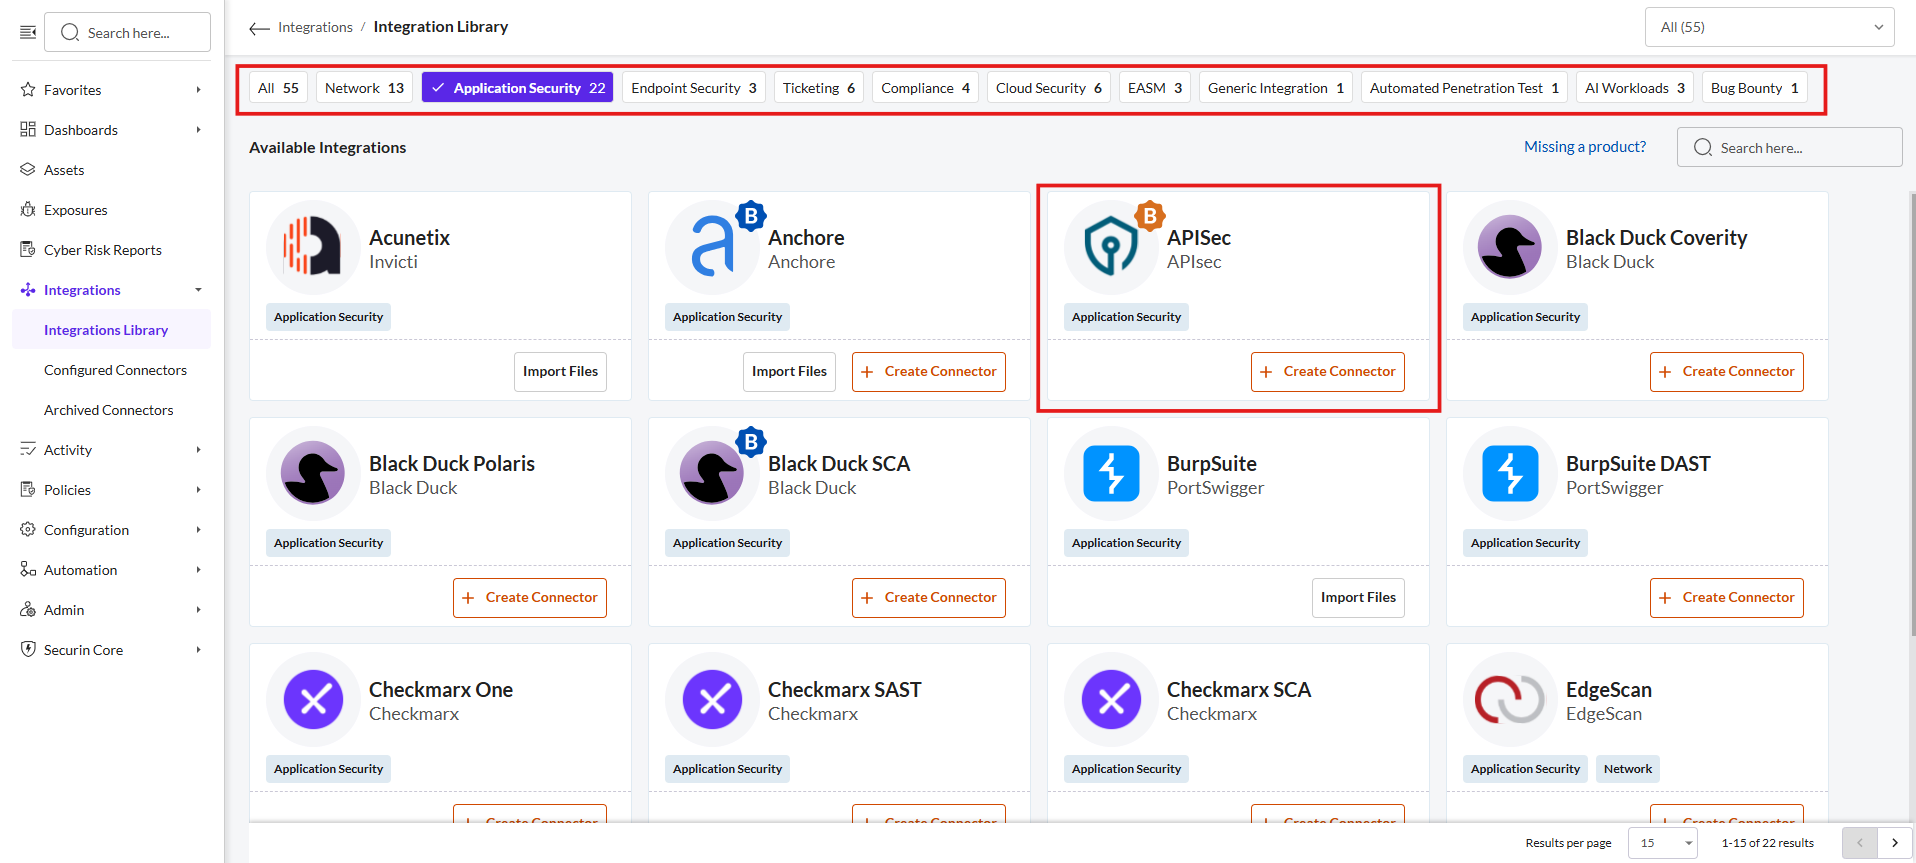Viewport: 1916px width, 863px height.
Task: Open the Missing a product? link
Action: pos(1585,147)
